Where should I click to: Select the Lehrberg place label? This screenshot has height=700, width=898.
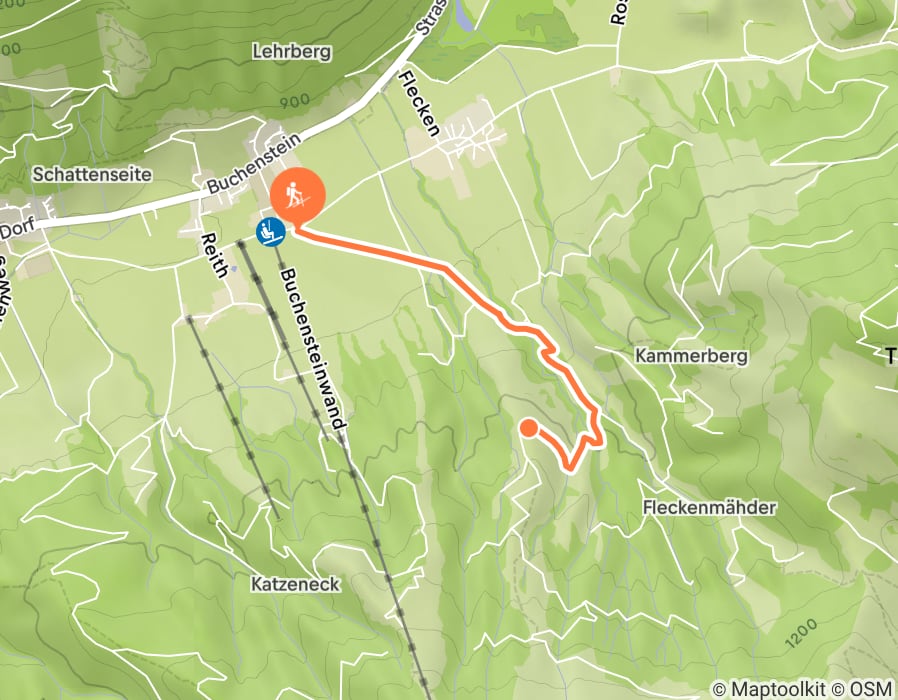(292, 52)
